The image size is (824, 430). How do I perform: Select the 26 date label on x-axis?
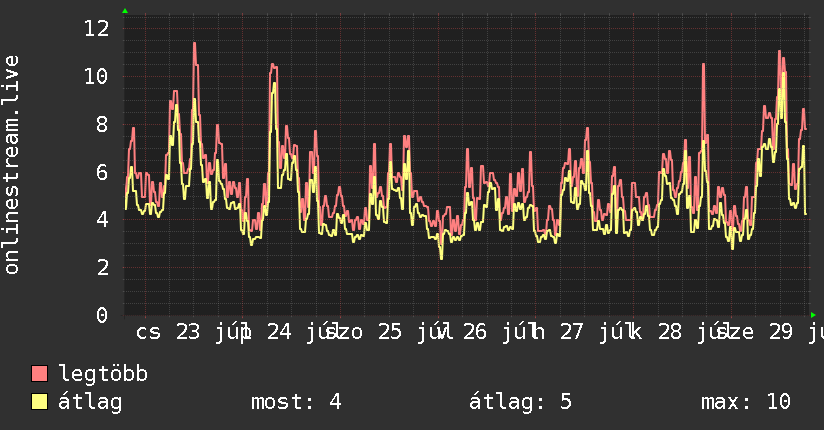(x=475, y=332)
